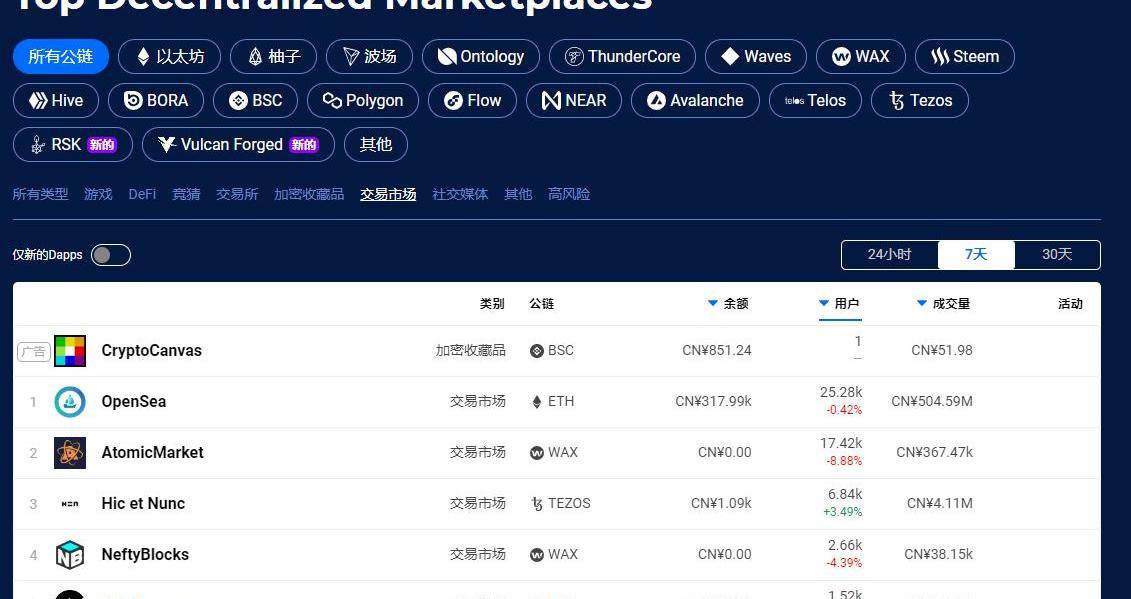The image size is (1131, 599).
Task: Click BSC chain icon in CryptoCanvas row
Action: 537,351
